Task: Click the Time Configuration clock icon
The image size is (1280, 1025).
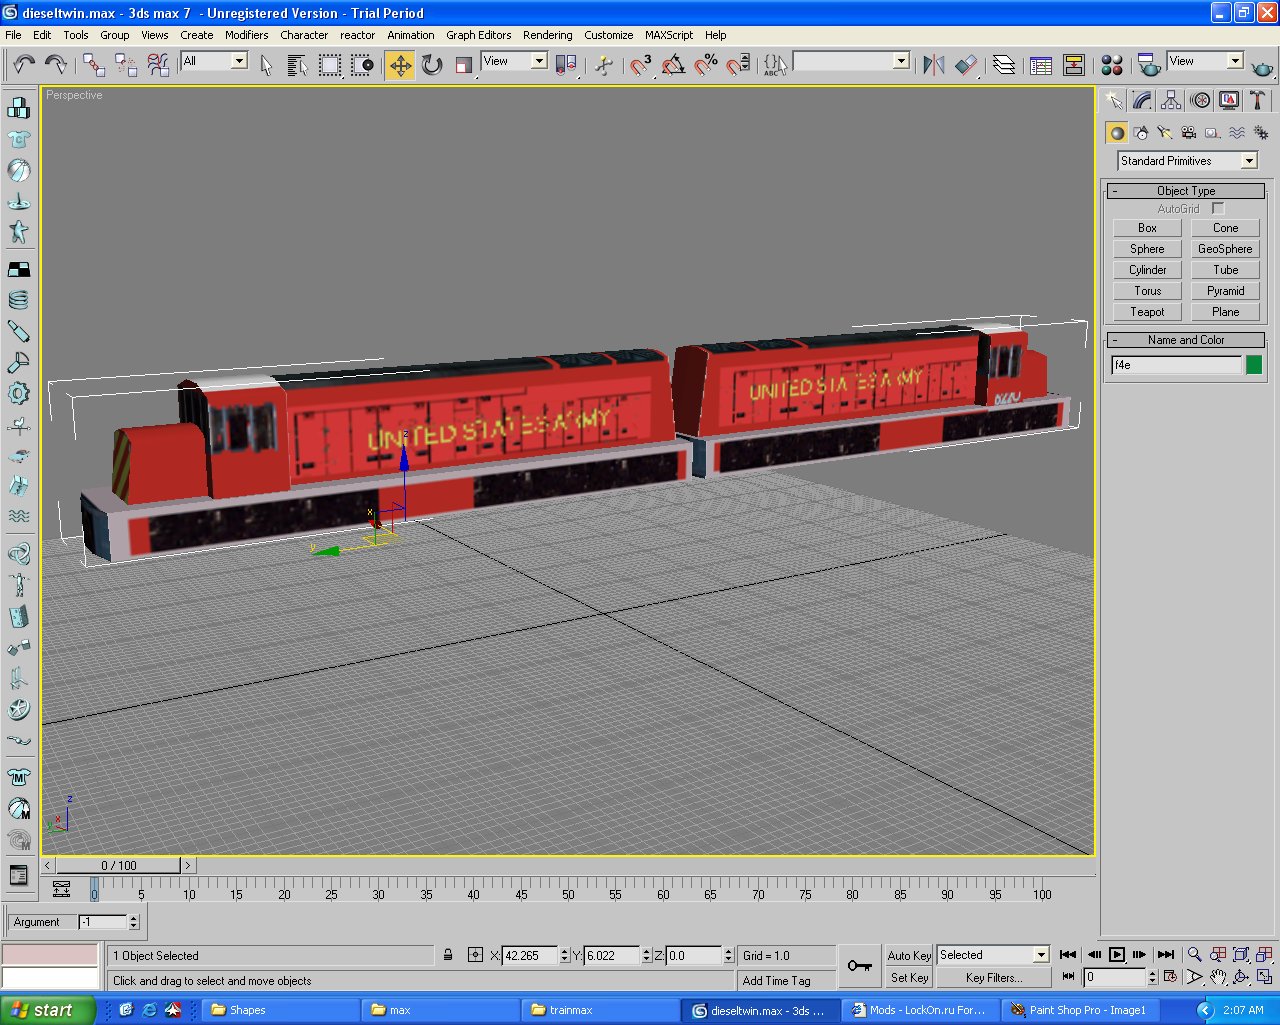Action: click(1170, 976)
